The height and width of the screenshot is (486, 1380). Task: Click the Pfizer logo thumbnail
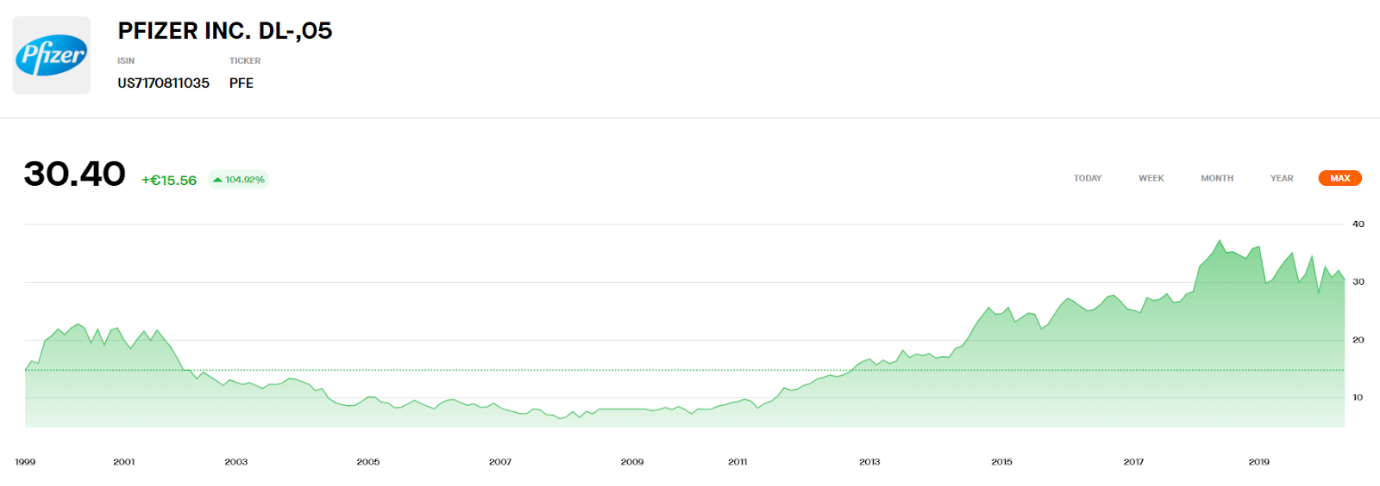pyautogui.click(x=51, y=55)
